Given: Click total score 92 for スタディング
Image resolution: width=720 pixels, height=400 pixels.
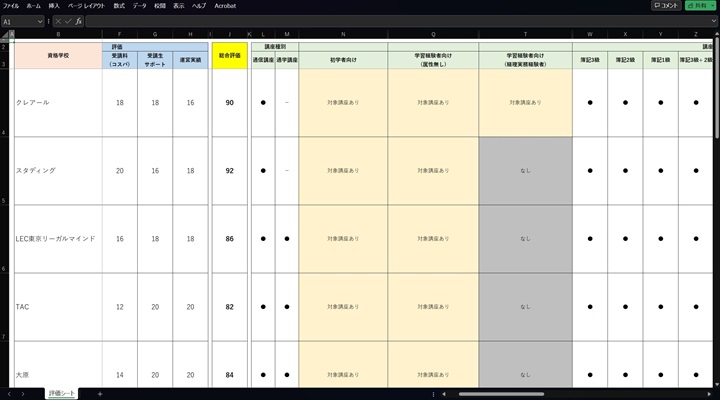Looking at the screenshot, I should [230, 170].
